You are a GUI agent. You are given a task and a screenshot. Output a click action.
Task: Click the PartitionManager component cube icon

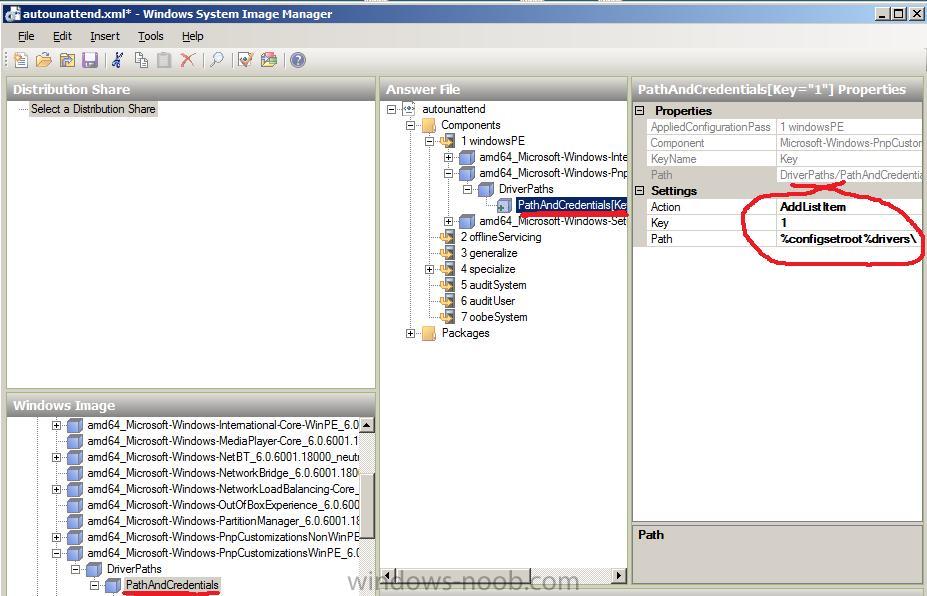pos(74,521)
